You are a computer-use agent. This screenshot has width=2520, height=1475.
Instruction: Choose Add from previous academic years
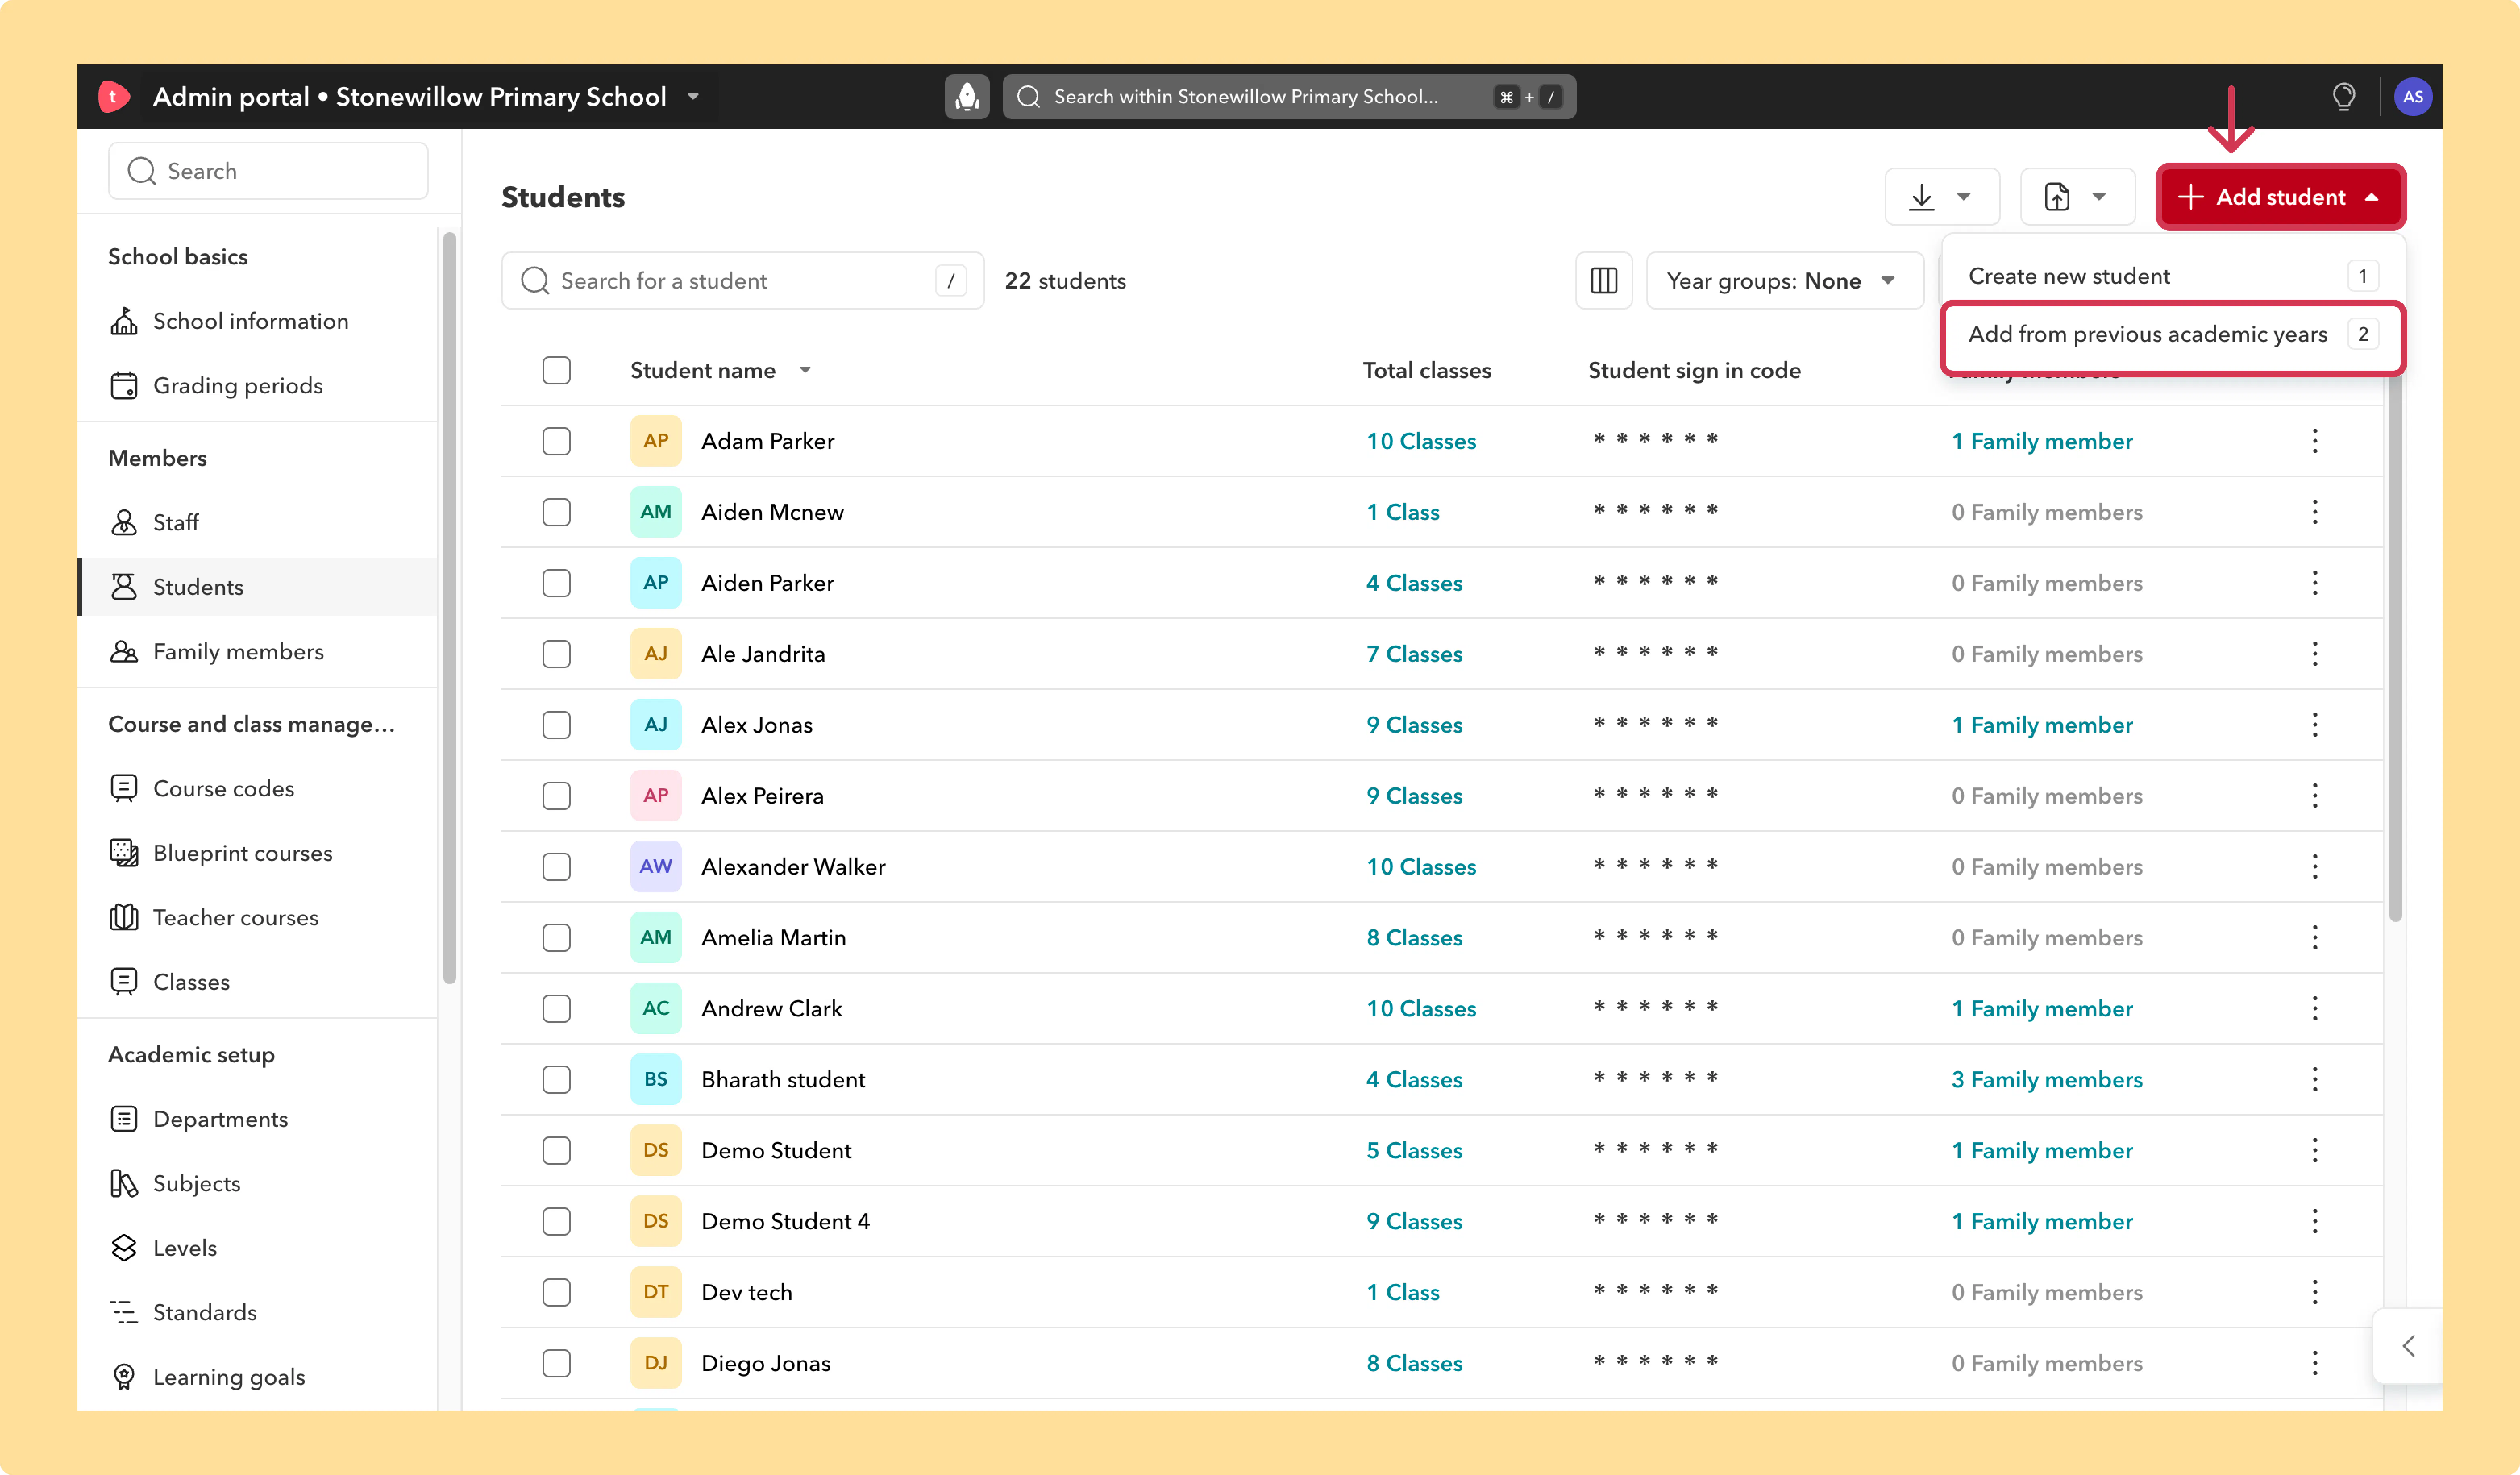pos(2172,335)
